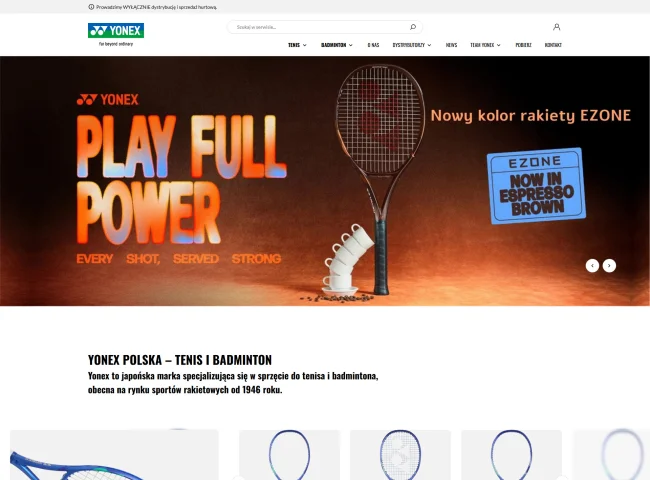Click 'EVERY SHOT, SERVED STRONG' banner tagline
The height and width of the screenshot is (480, 650).
pyautogui.click(x=179, y=259)
